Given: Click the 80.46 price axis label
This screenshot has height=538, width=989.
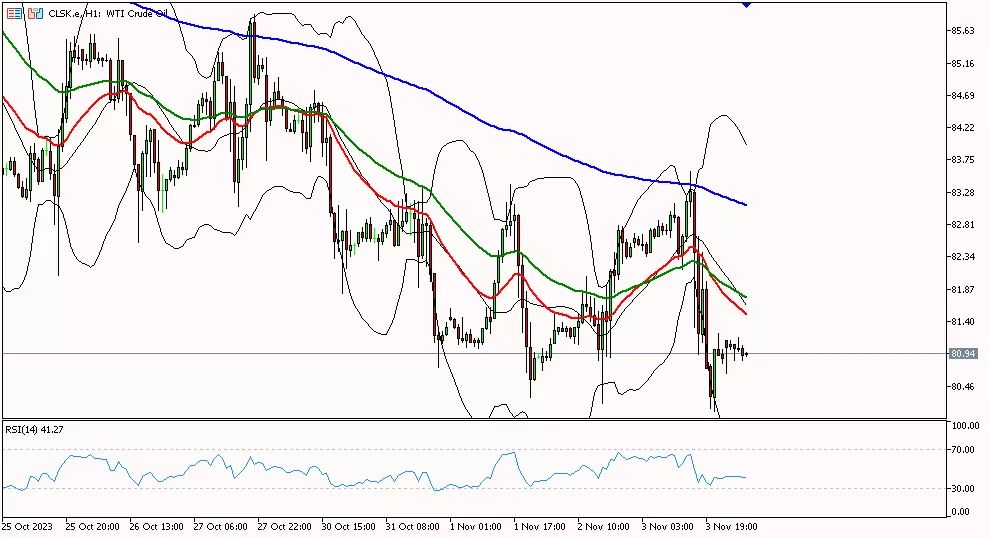Looking at the screenshot, I should (x=963, y=386).
